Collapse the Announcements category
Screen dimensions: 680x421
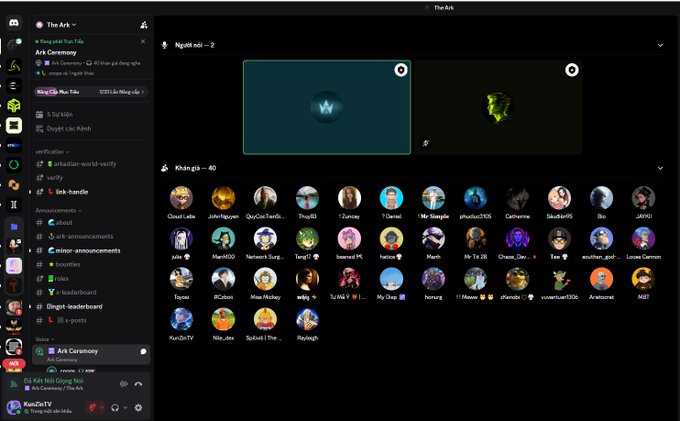point(58,210)
